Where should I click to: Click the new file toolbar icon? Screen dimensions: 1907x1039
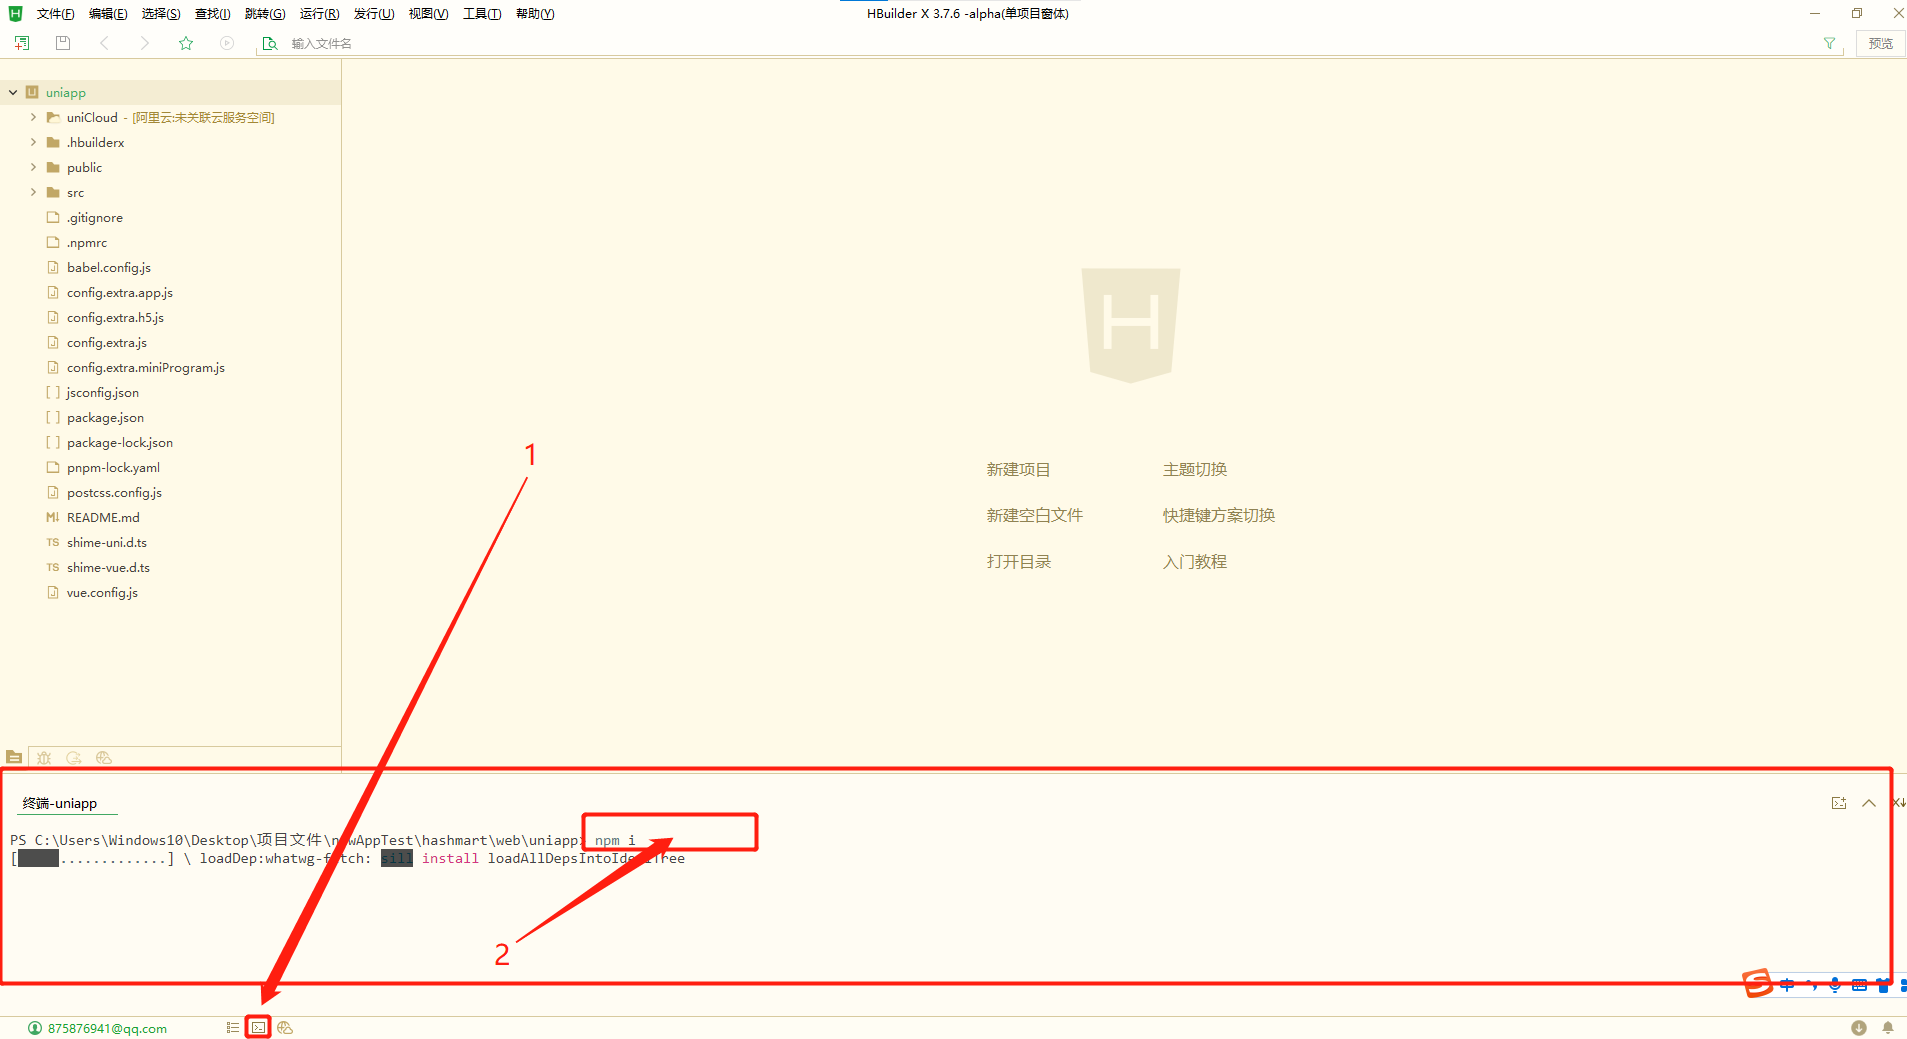tap(22, 43)
